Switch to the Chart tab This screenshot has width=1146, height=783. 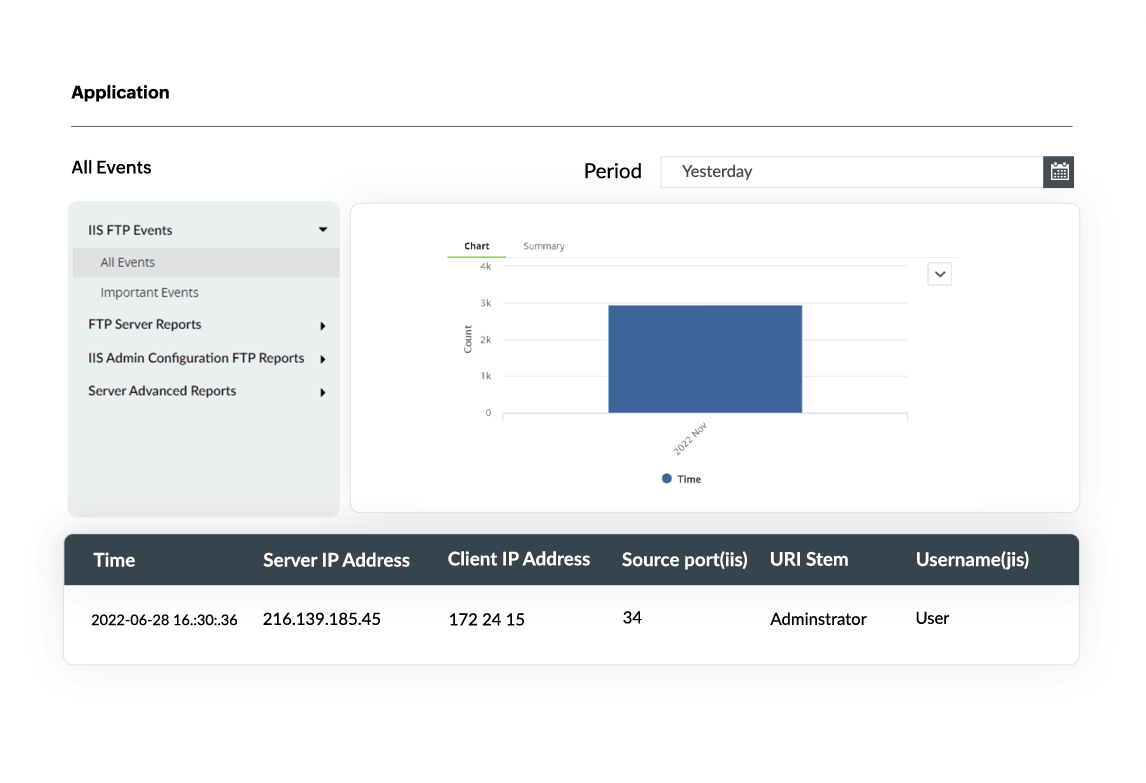point(477,246)
